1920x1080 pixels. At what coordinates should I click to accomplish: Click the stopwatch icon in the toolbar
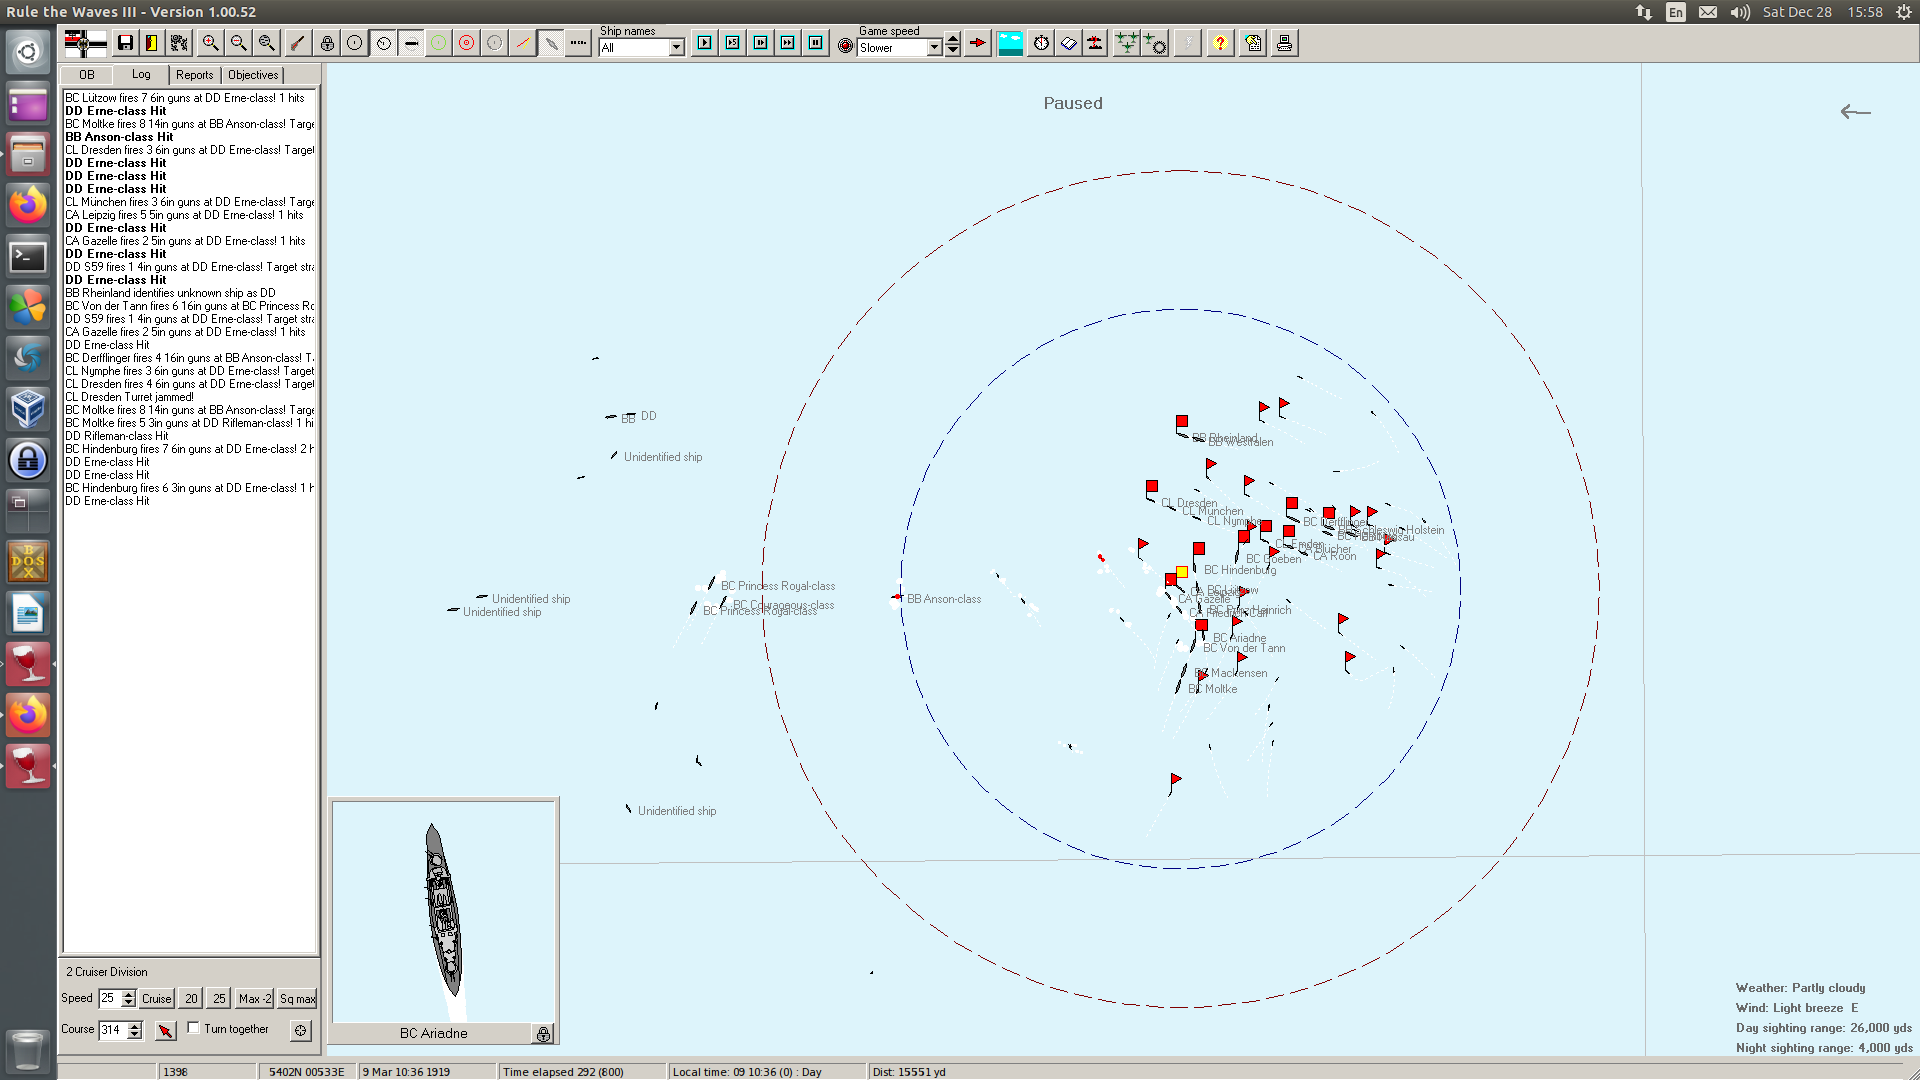coord(1041,43)
